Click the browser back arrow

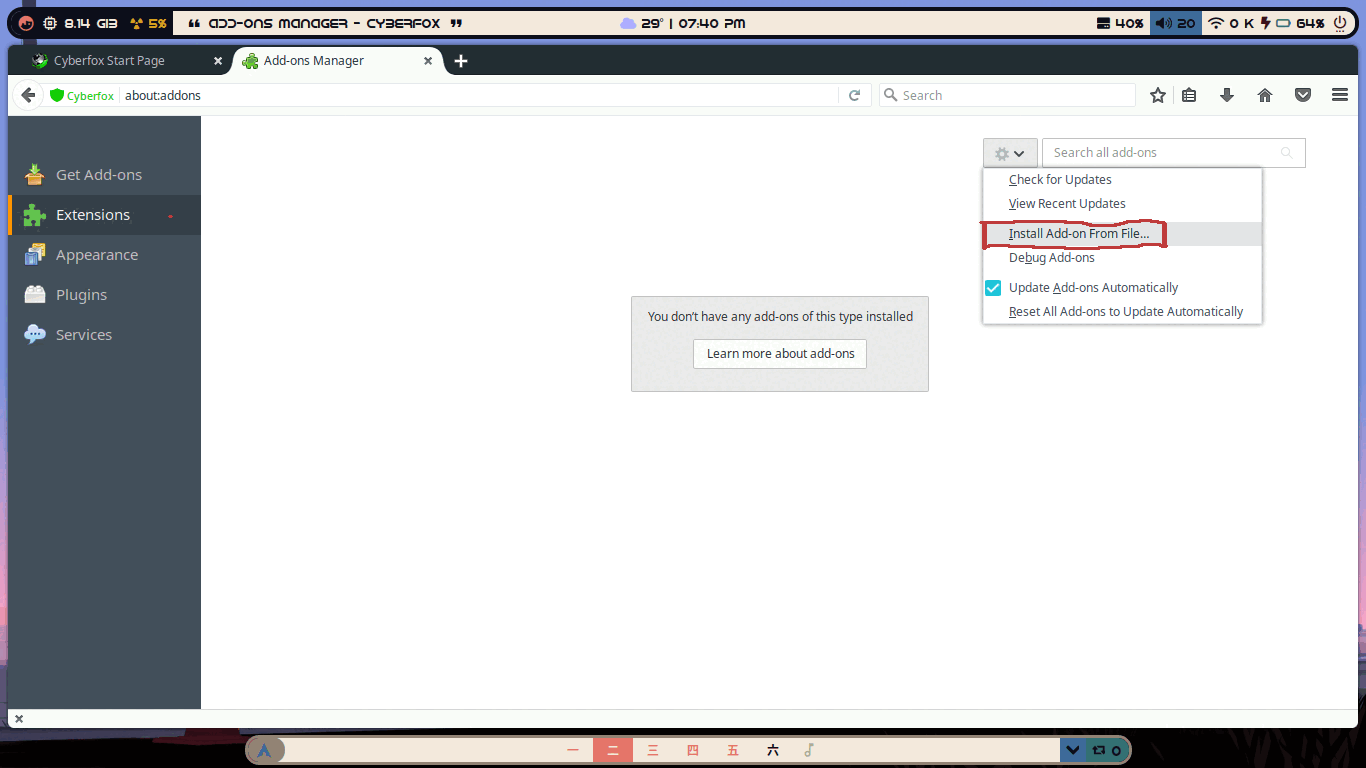[28, 95]
